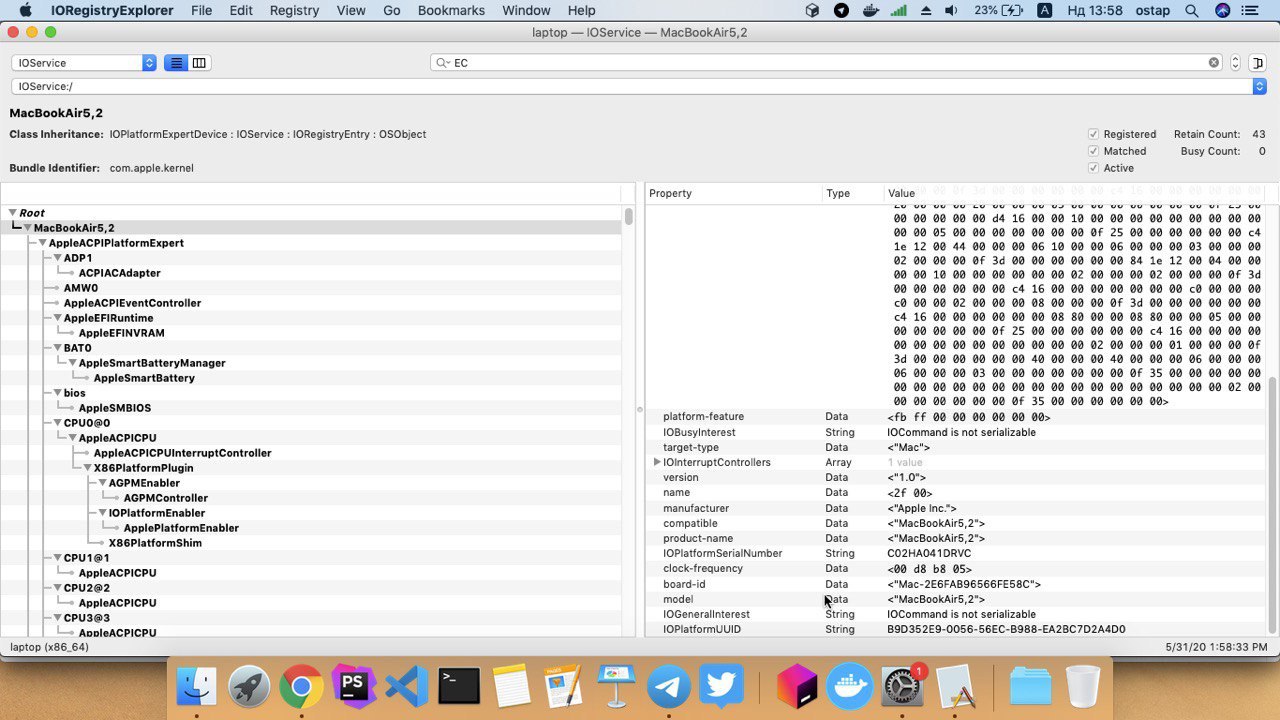Toggle the Registered checkbox
This screenshot has height=720, width=1280.
[x=1093, y=134]
